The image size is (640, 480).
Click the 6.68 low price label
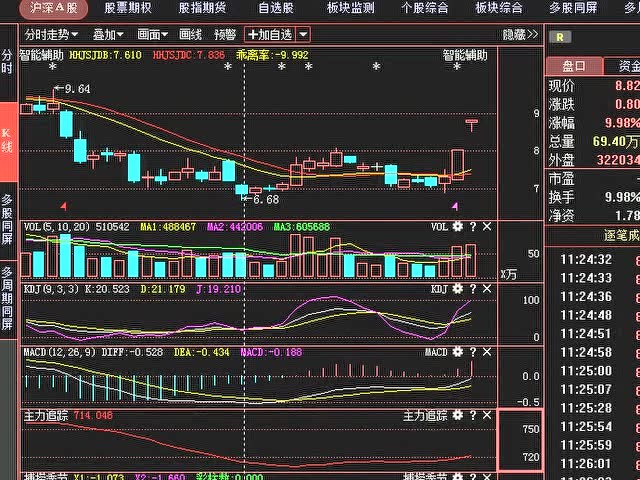pos(266,199)
